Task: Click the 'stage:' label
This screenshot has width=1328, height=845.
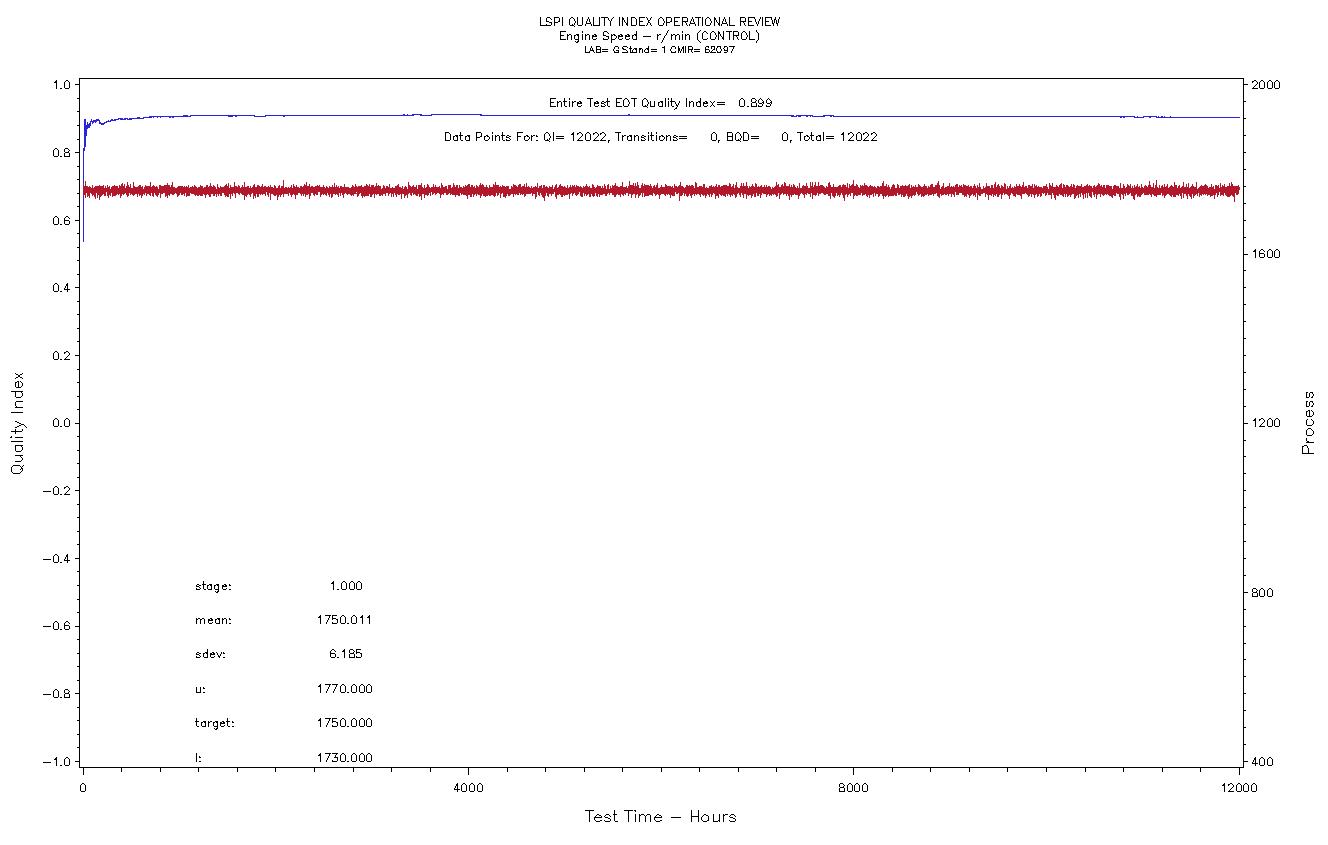Action: 213,587
